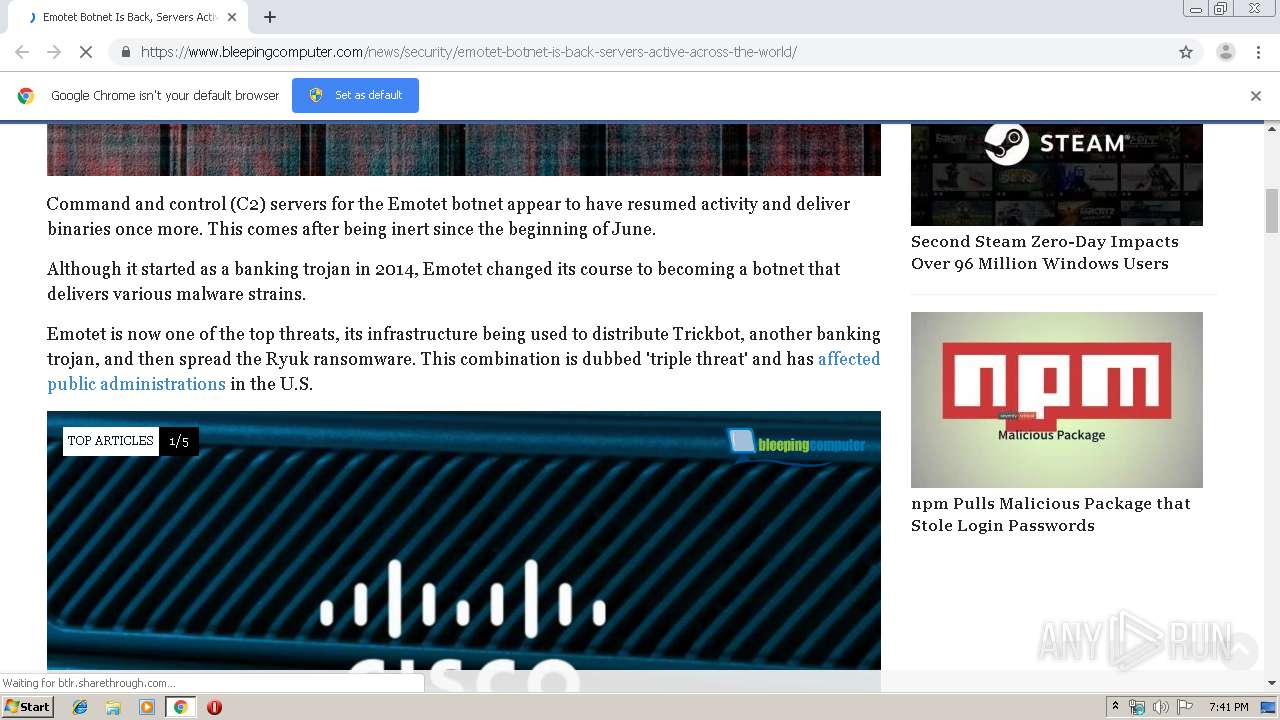Close the Emotet Botnet tab
This screenshot has height=720, width=1280.
pyautogui.click(x=232, y=17)
